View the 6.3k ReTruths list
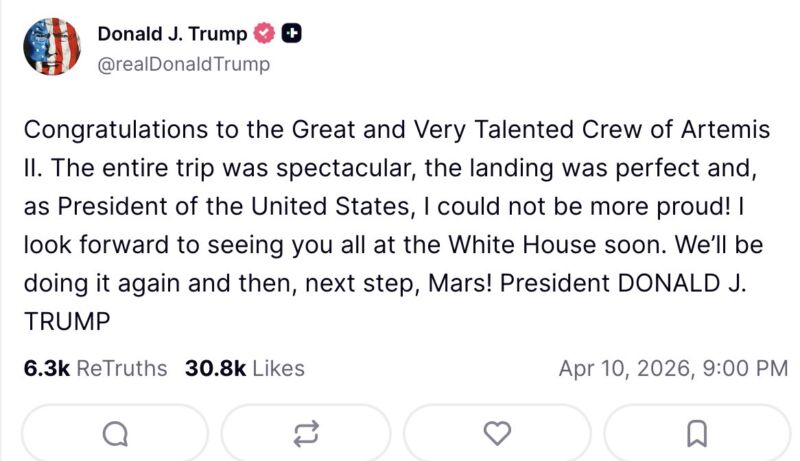 95,368
